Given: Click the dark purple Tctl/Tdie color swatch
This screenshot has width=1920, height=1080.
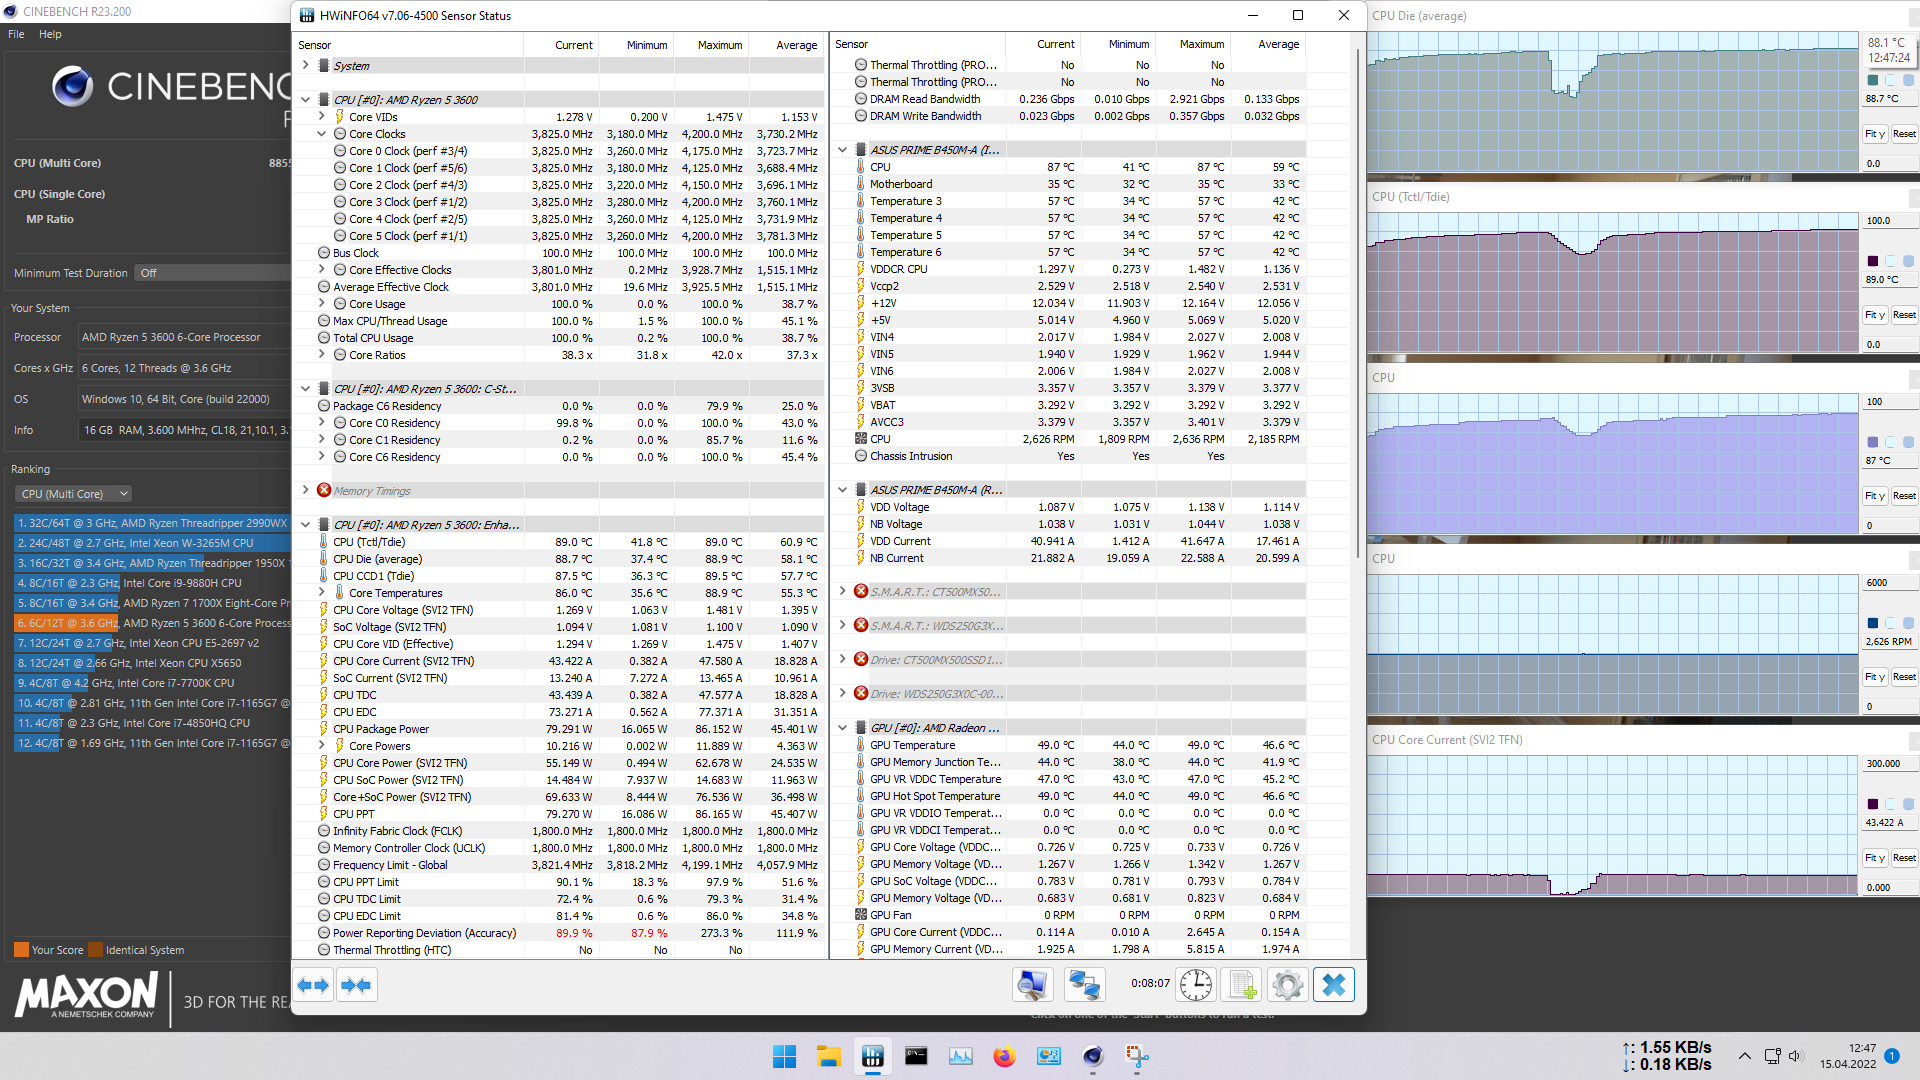Looking at the screenshot, I should (1873, 261).
